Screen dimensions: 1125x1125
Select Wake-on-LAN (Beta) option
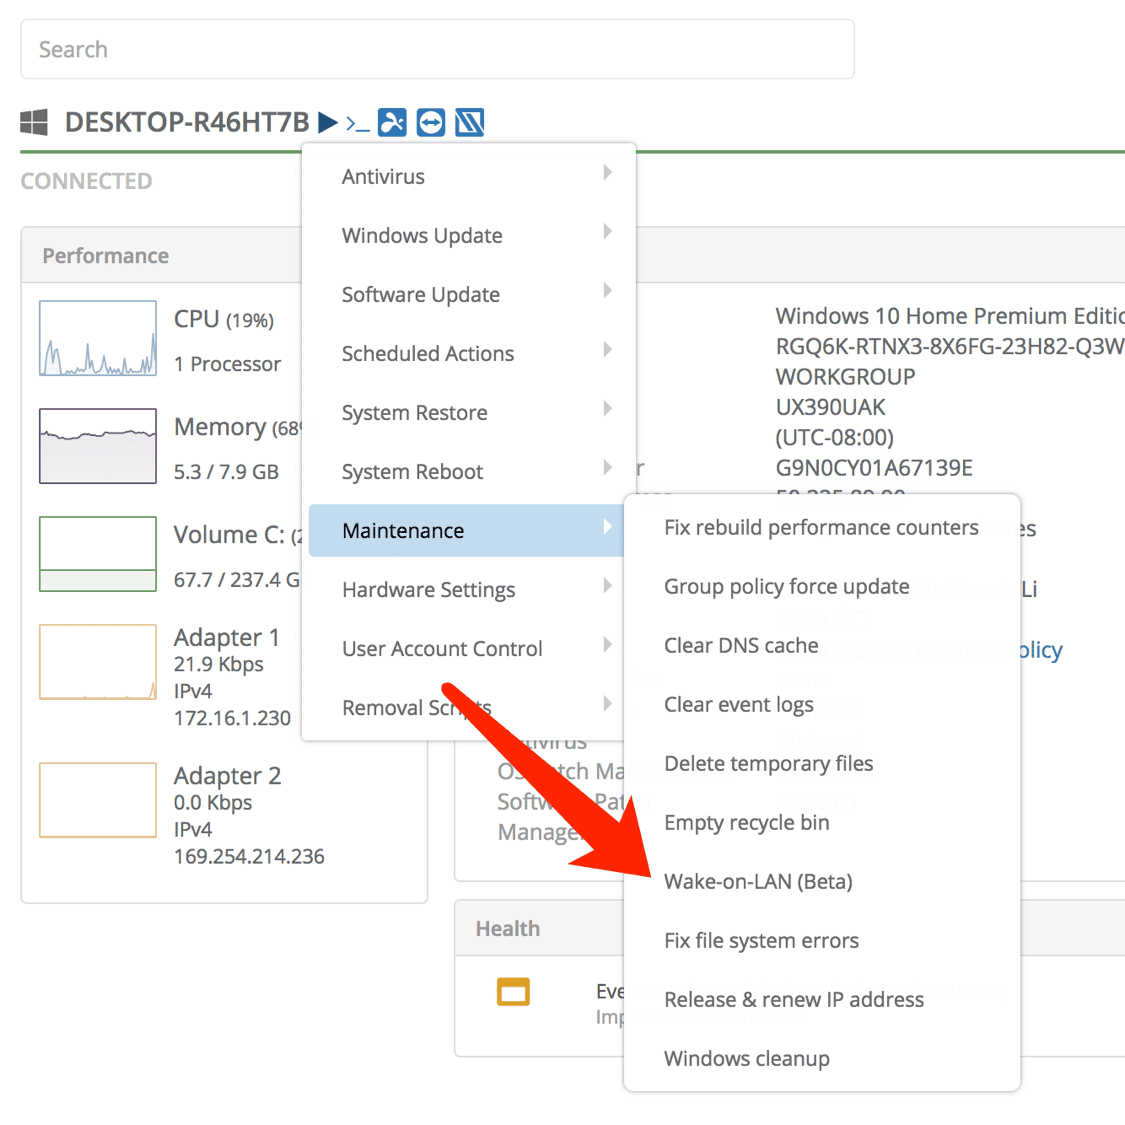[x=758, y=881]
